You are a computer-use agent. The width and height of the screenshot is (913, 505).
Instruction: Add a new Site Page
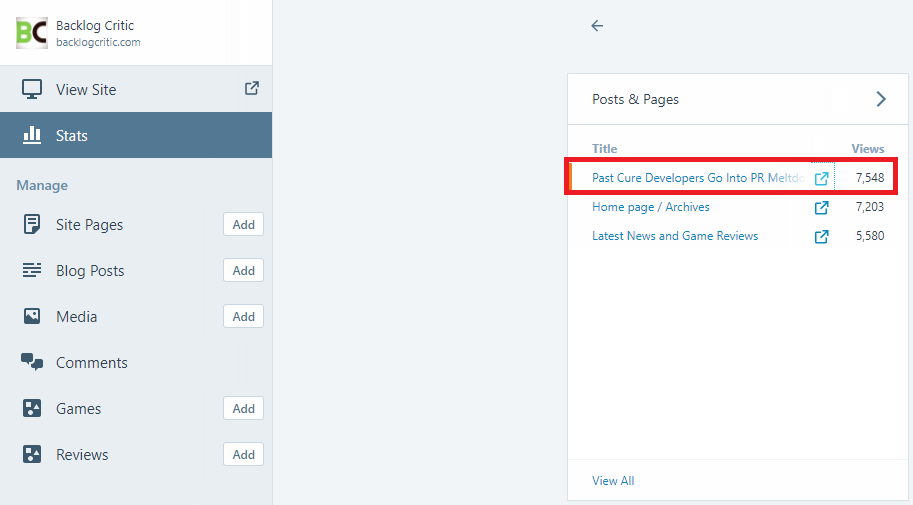click(x=243, y=224)
